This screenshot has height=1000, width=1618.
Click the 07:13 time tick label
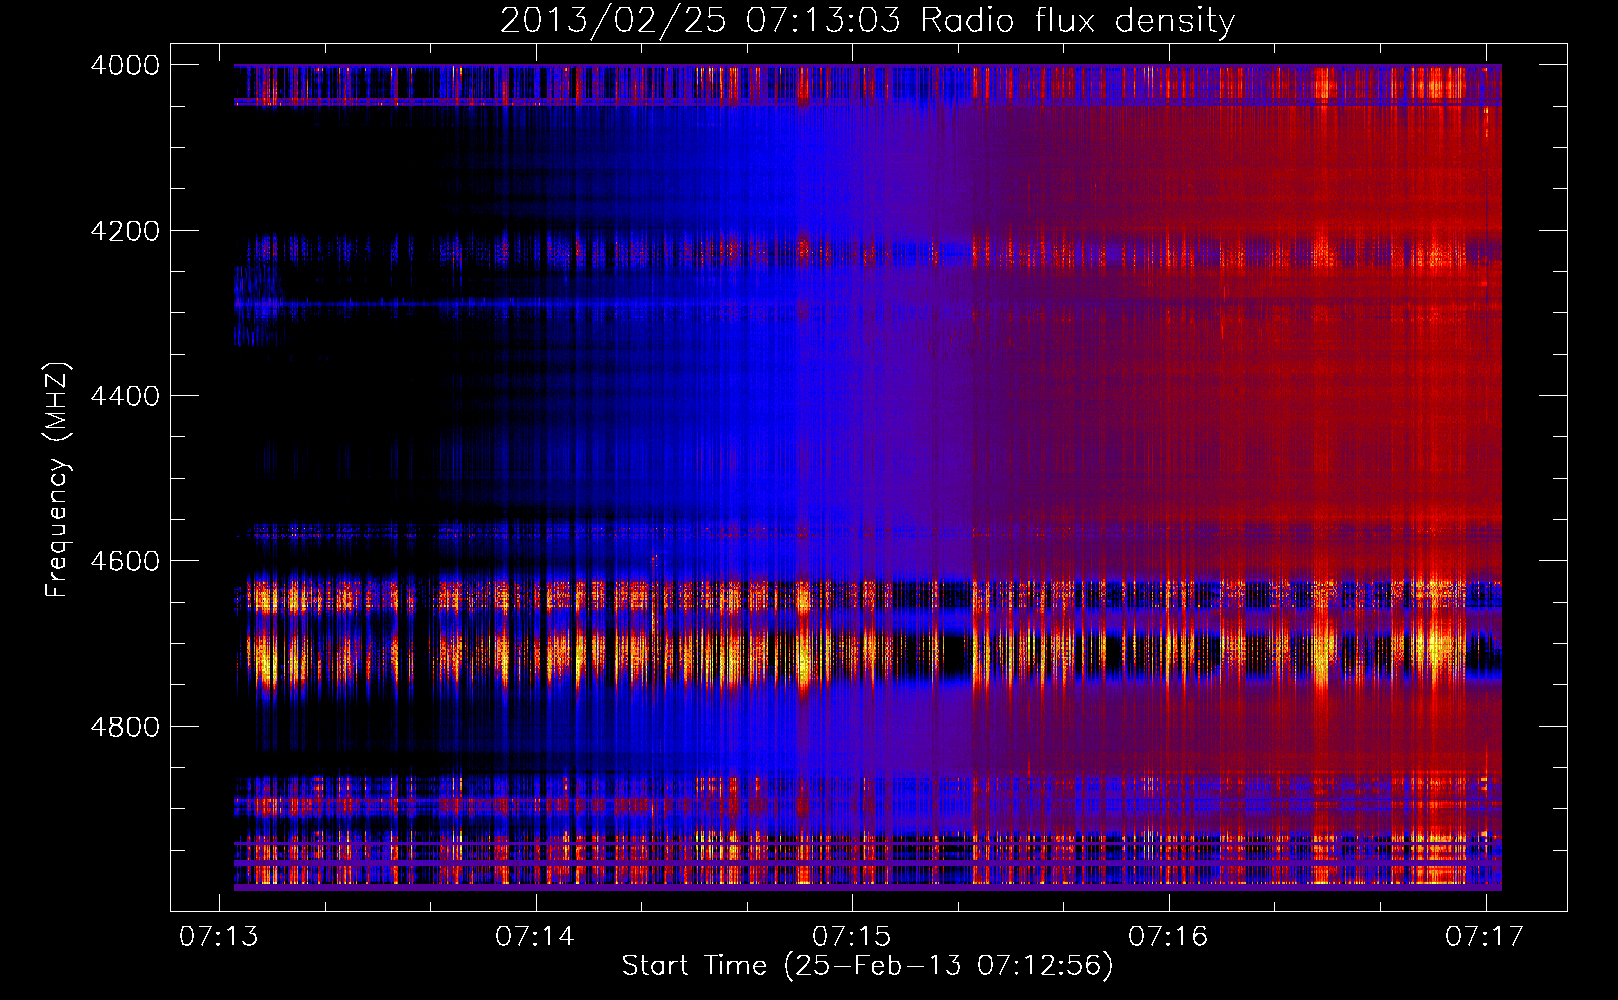[x=219, y=937]
